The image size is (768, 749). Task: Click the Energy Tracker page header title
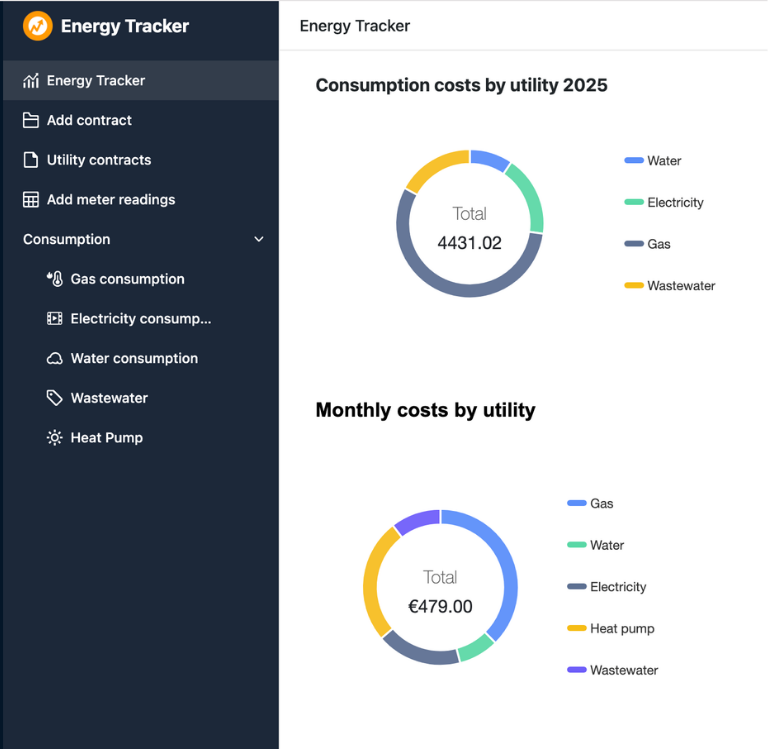tap(355, 26)
